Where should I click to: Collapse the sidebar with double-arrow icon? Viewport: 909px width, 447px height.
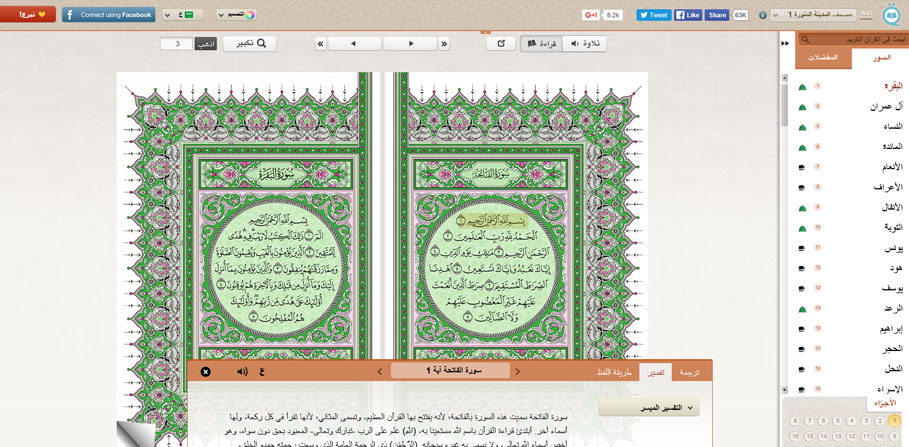pyautogui.click(x=785, y=43)
